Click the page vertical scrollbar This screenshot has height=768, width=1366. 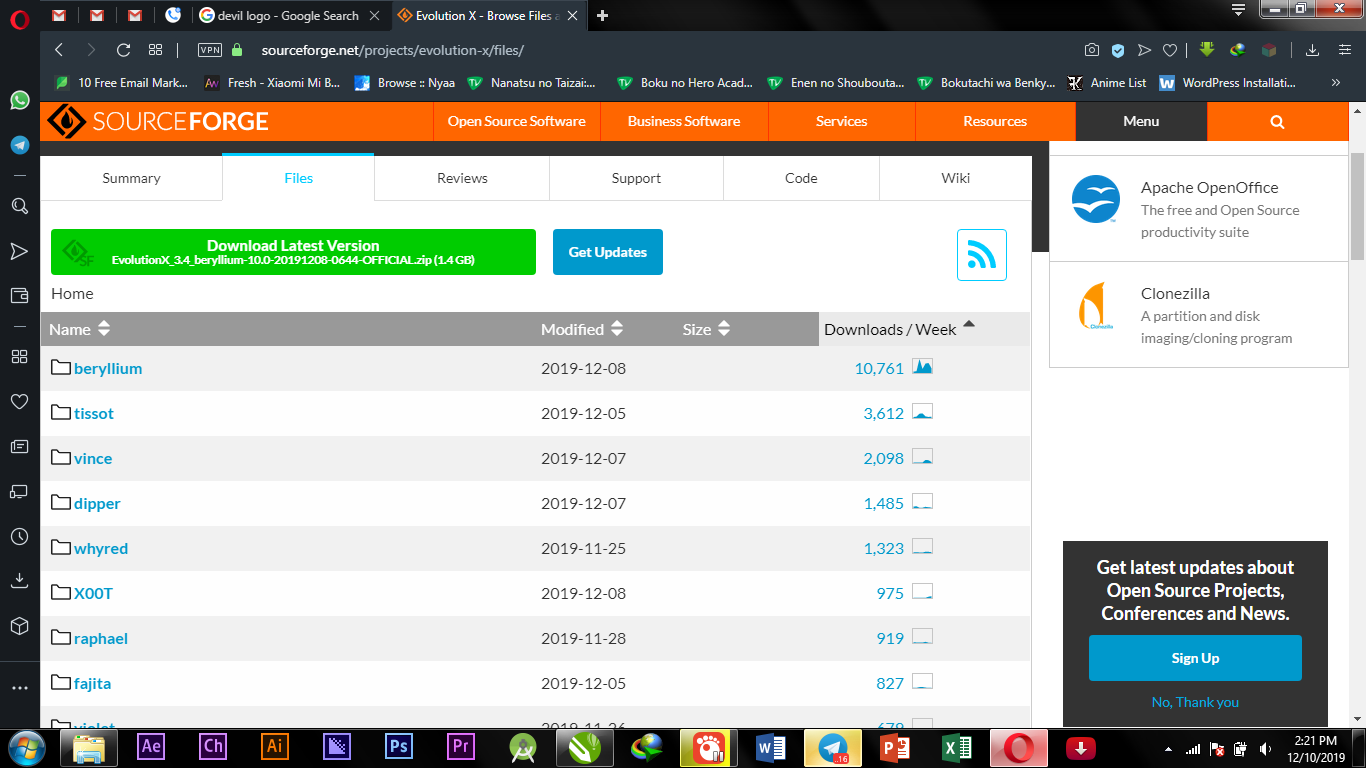(x=1357, y=206)
